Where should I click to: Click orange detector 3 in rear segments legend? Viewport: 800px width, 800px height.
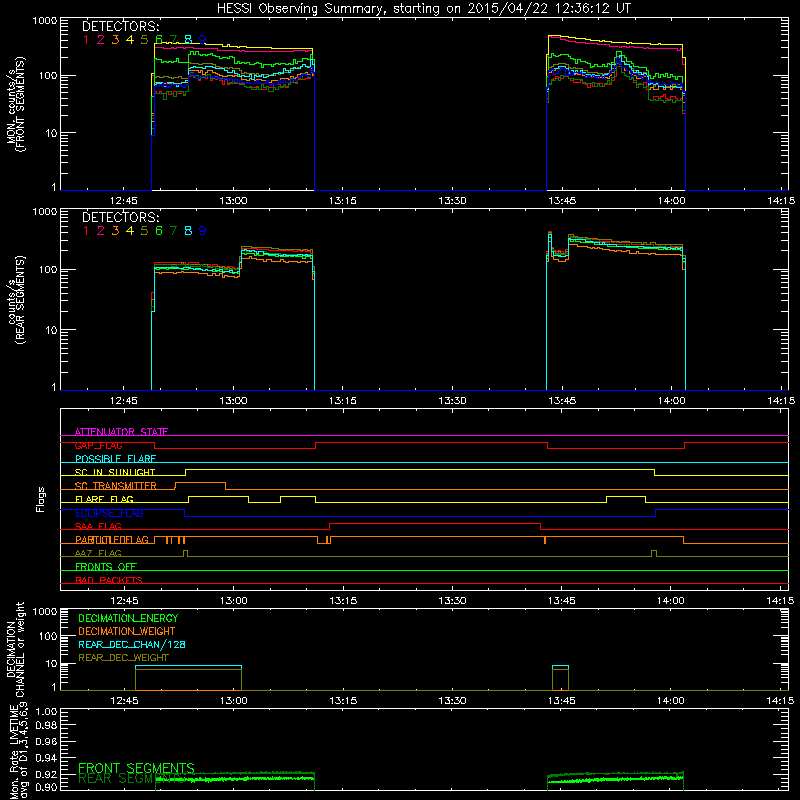115,231
